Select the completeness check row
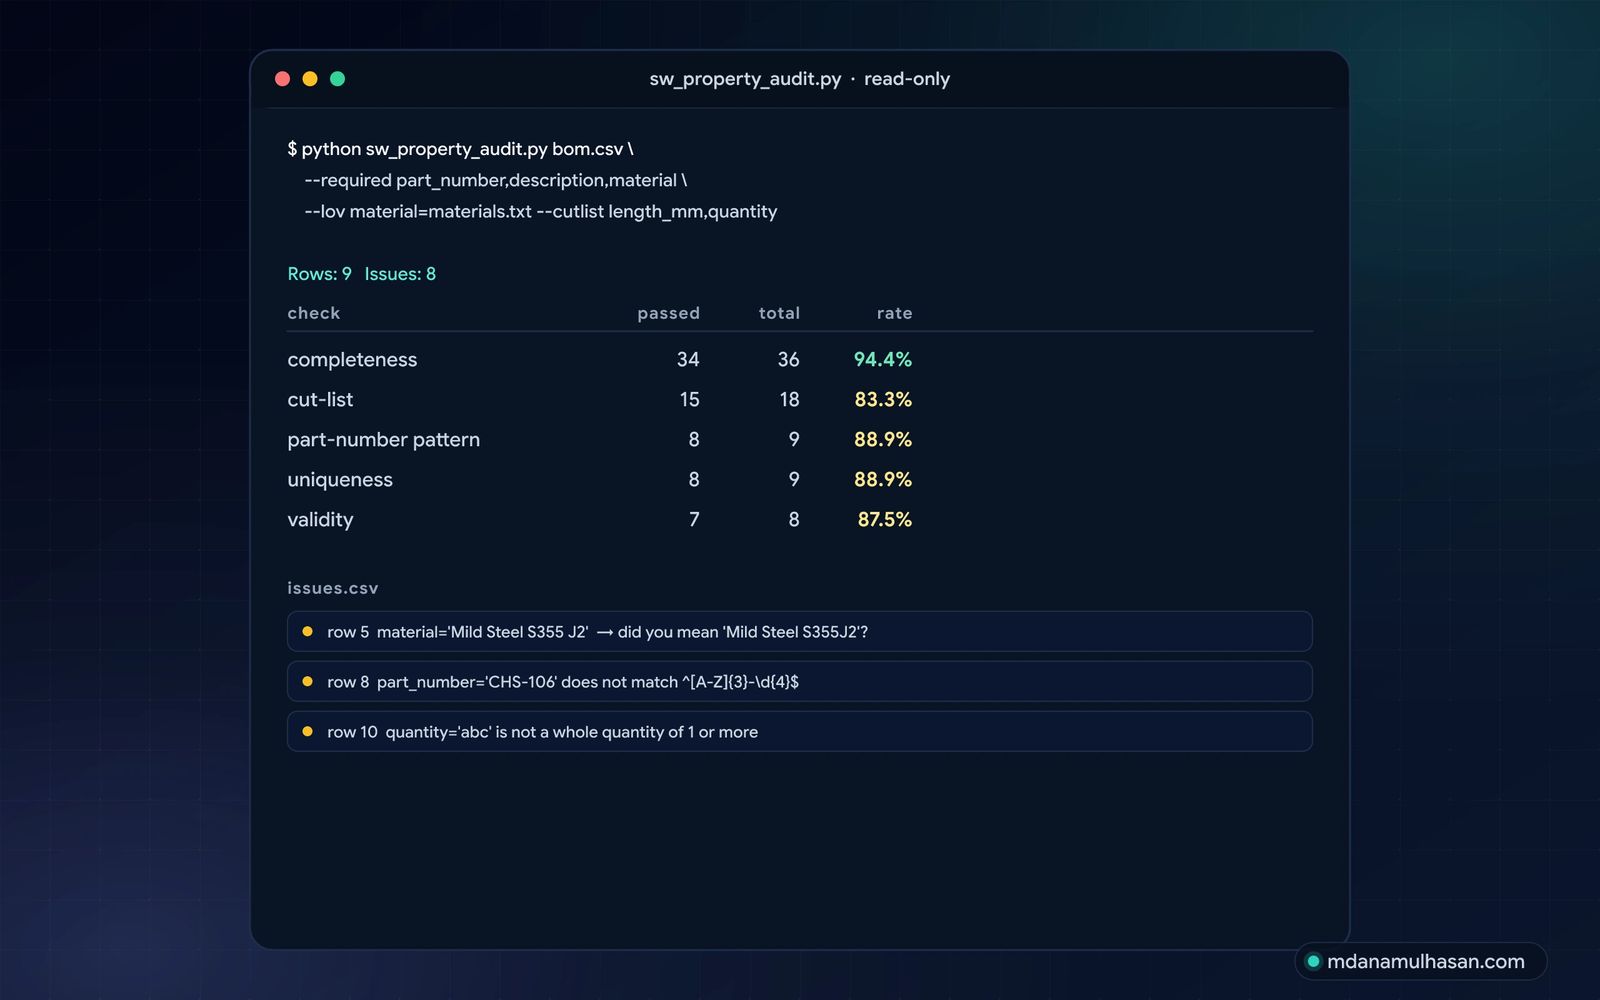The width and height of the screenshot is (1600, 1000). (x=599, y=359)
